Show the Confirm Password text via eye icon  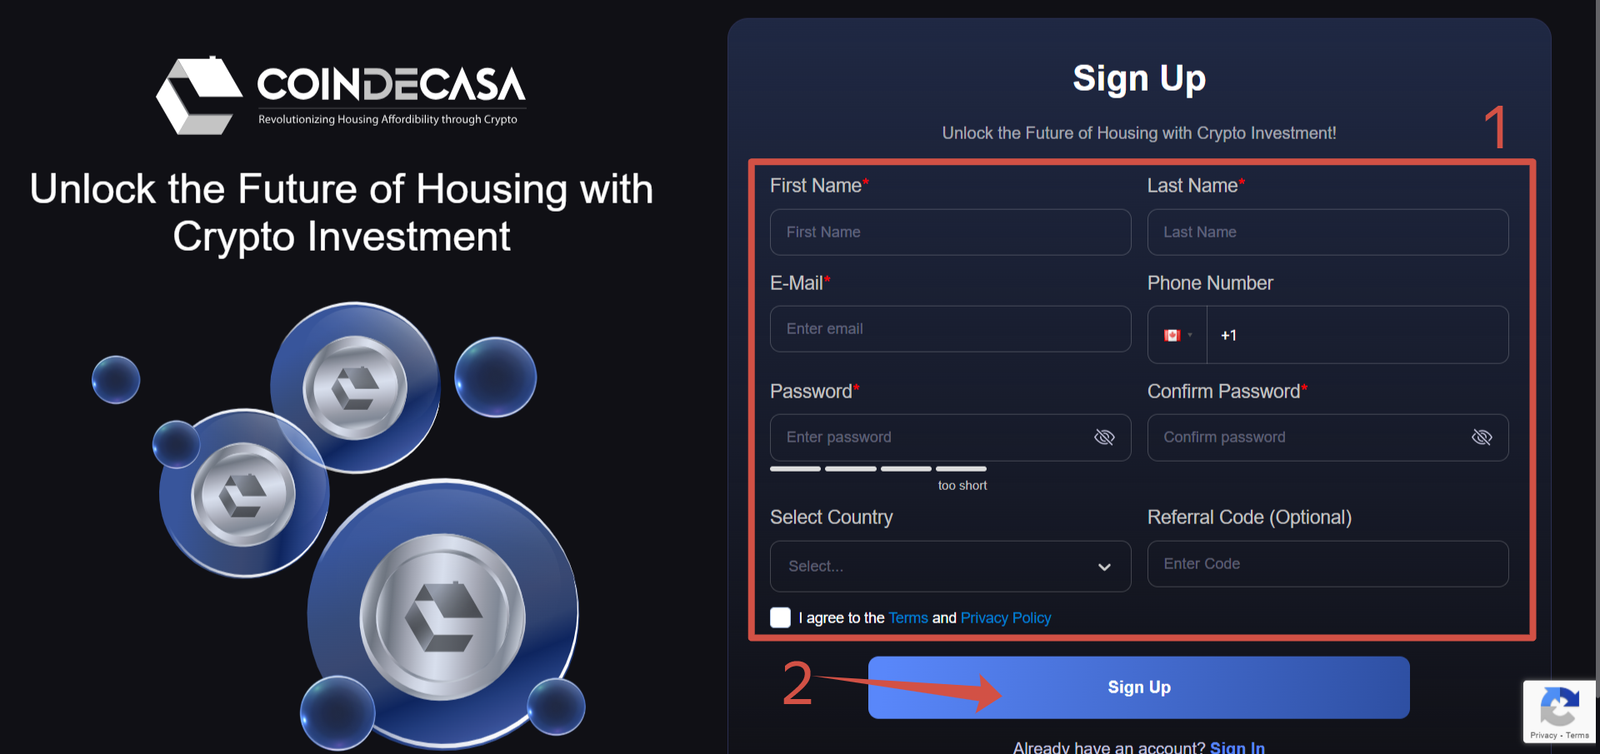coord(1481,437)
